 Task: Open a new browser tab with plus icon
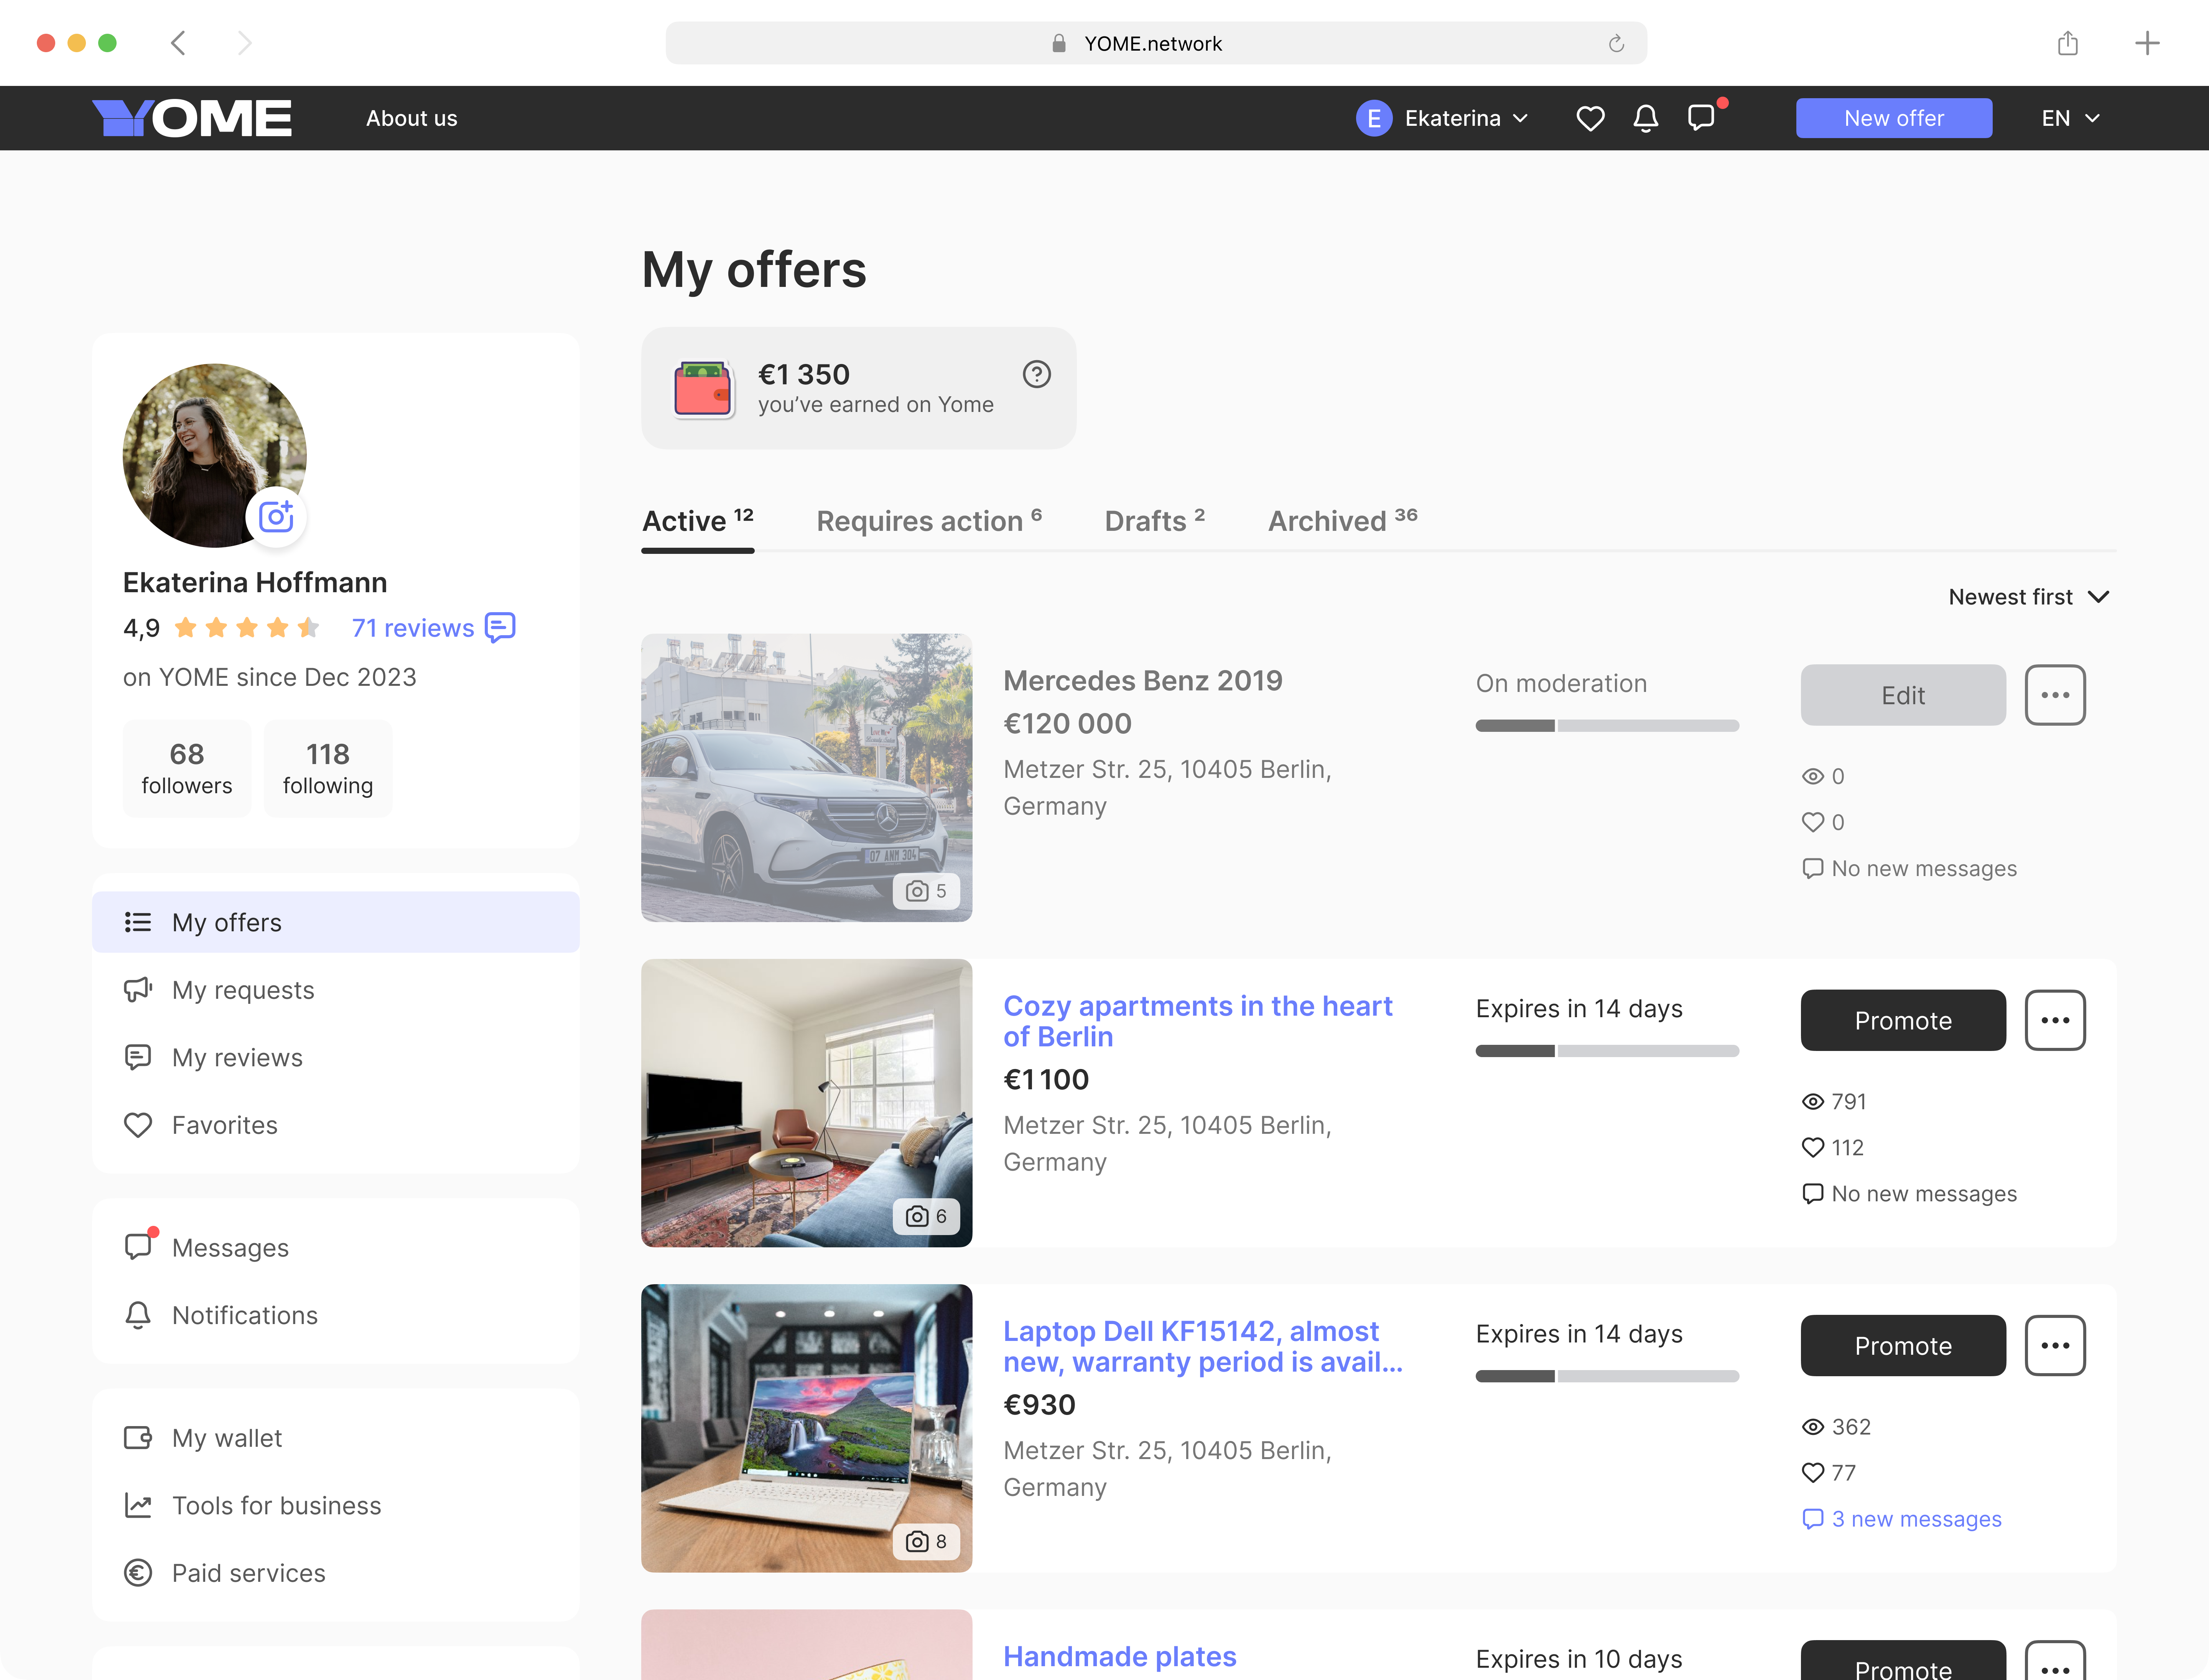[x=2146, y=43]
